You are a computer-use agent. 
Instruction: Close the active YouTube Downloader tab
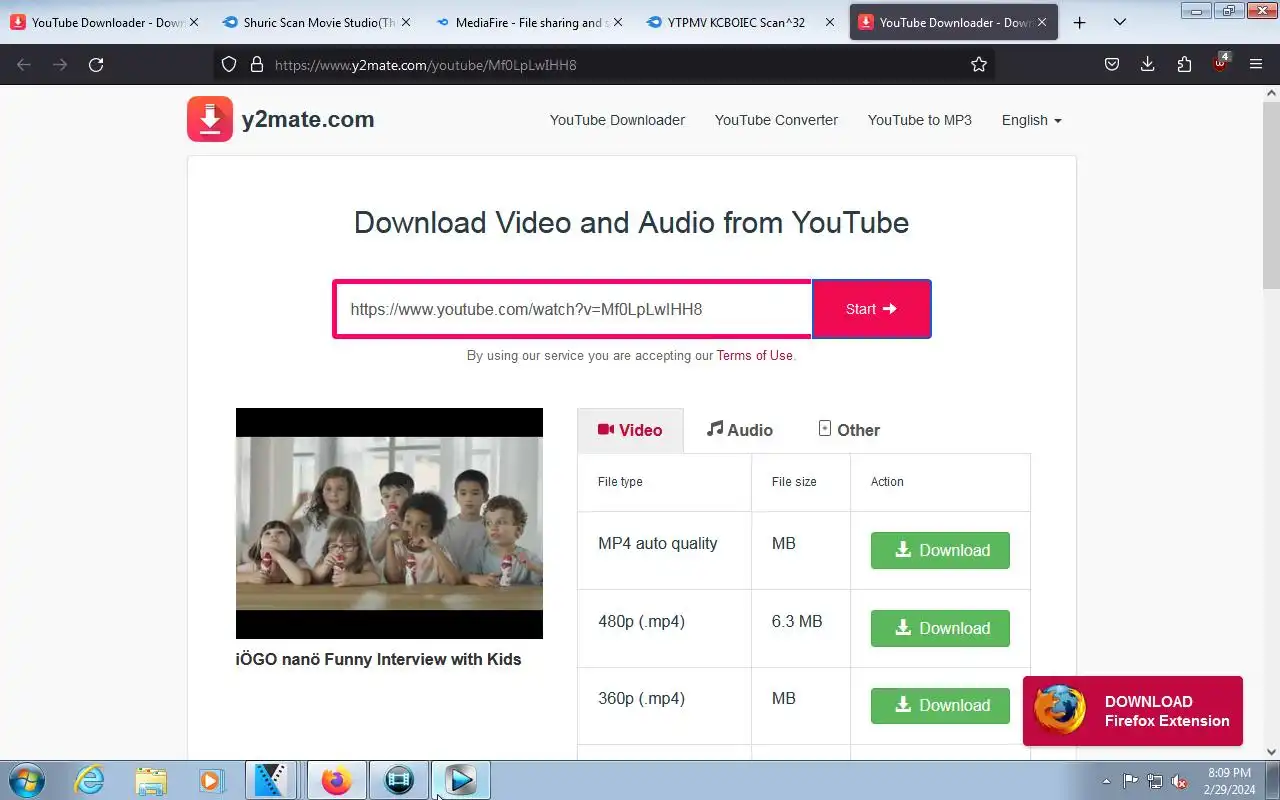[1041, 22]
